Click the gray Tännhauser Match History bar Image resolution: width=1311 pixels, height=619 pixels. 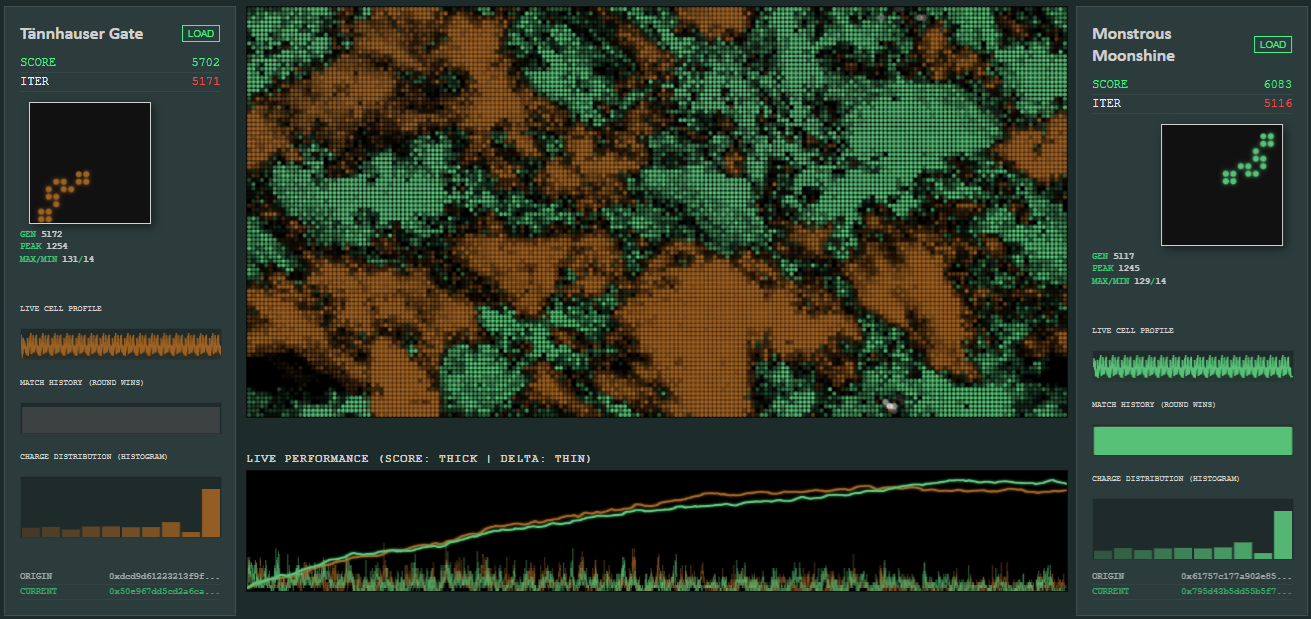[121, 419]
